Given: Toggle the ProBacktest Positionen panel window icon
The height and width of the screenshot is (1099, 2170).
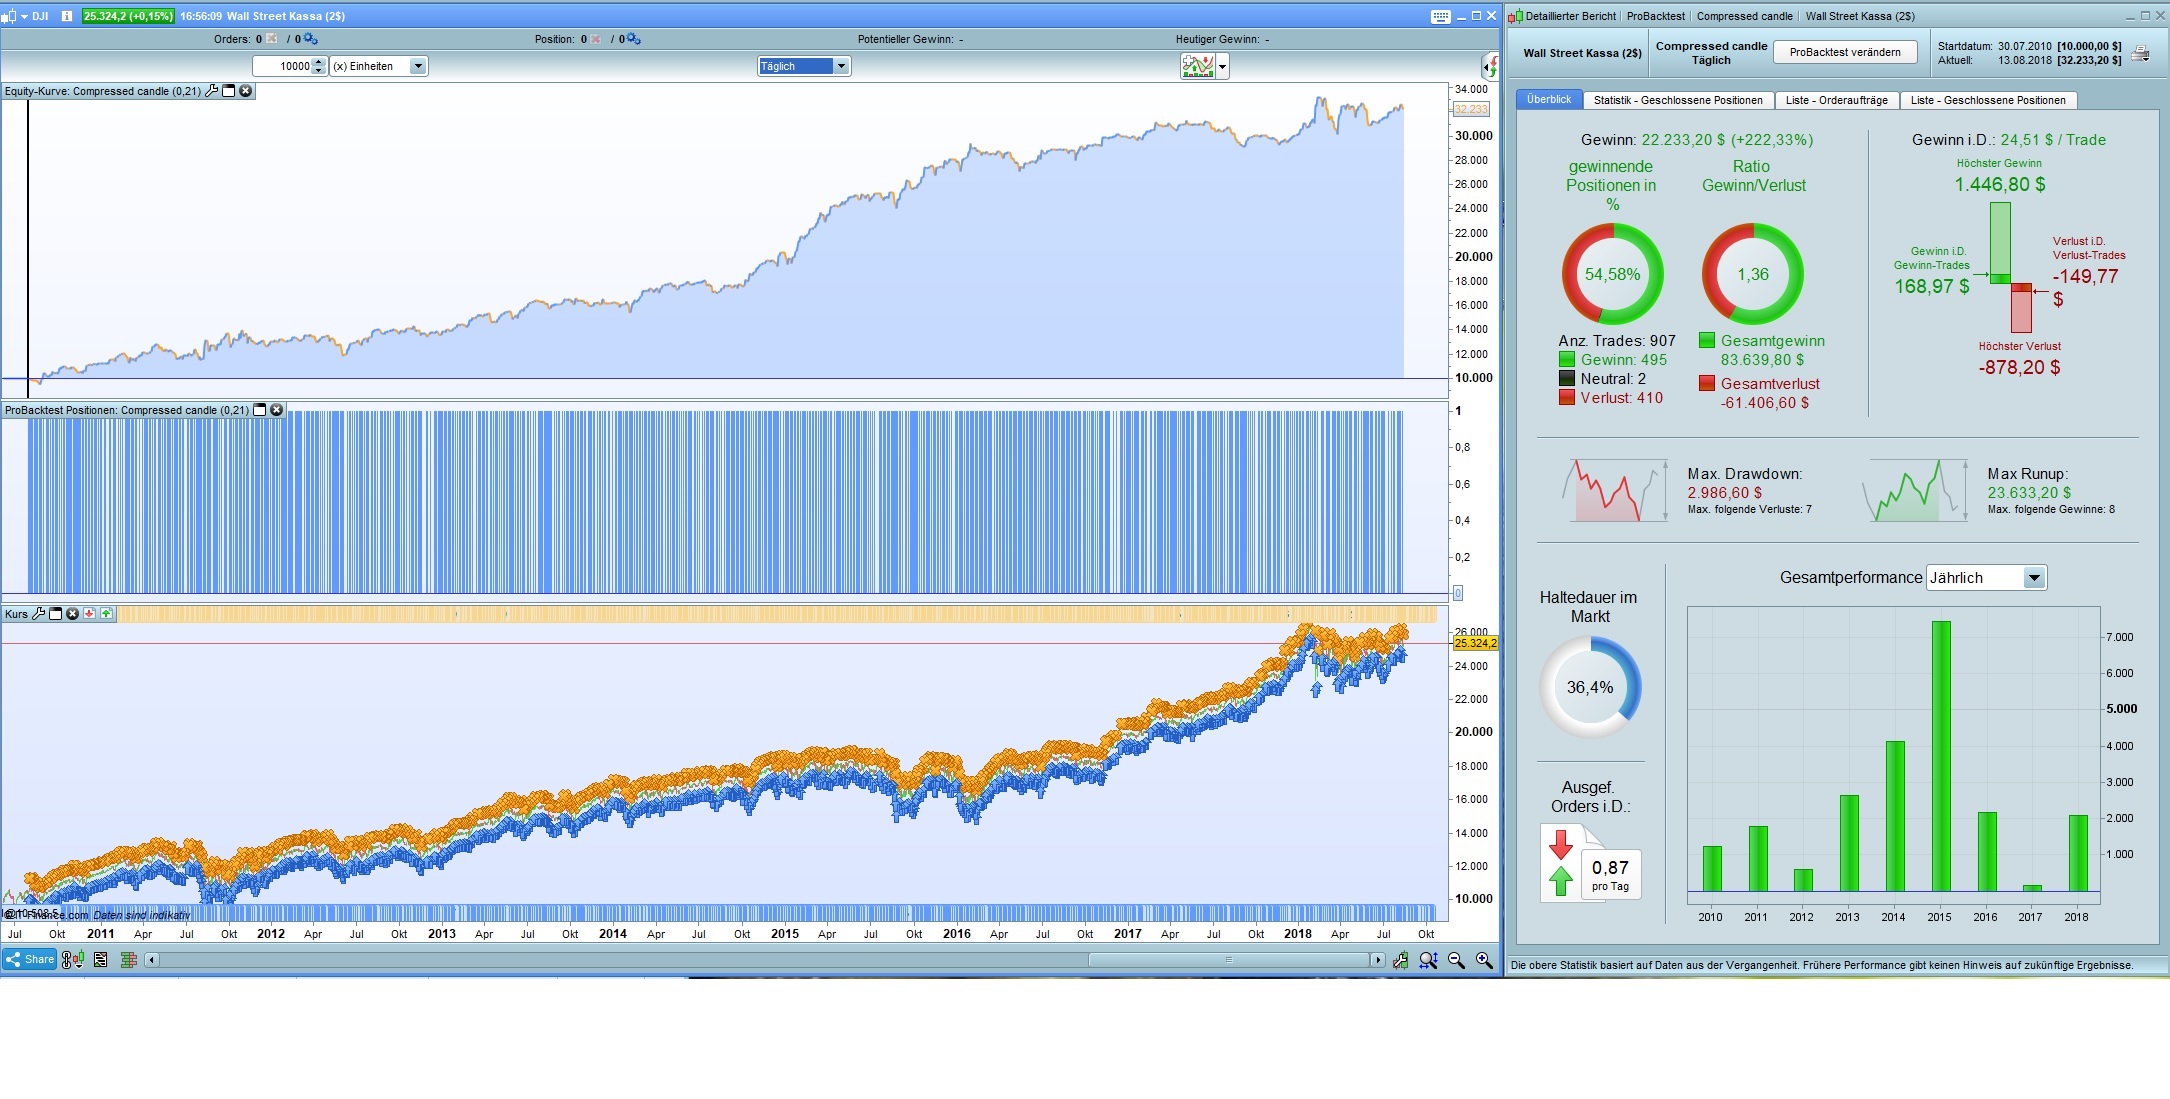Looking at the screenshot, I should point(260,410).
